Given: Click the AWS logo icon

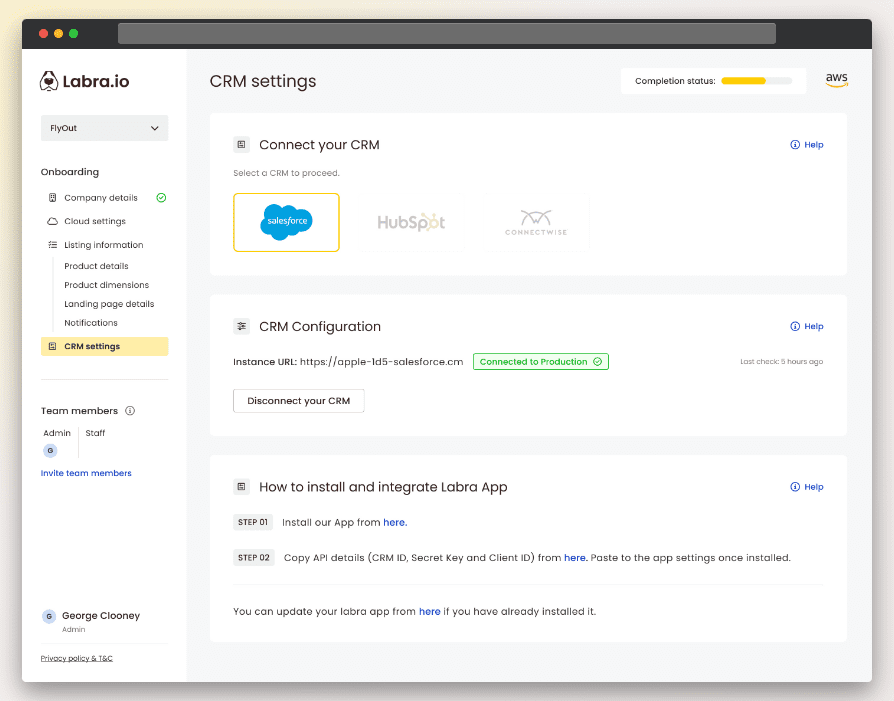Looking at the screenshot, I should point(836,80).
